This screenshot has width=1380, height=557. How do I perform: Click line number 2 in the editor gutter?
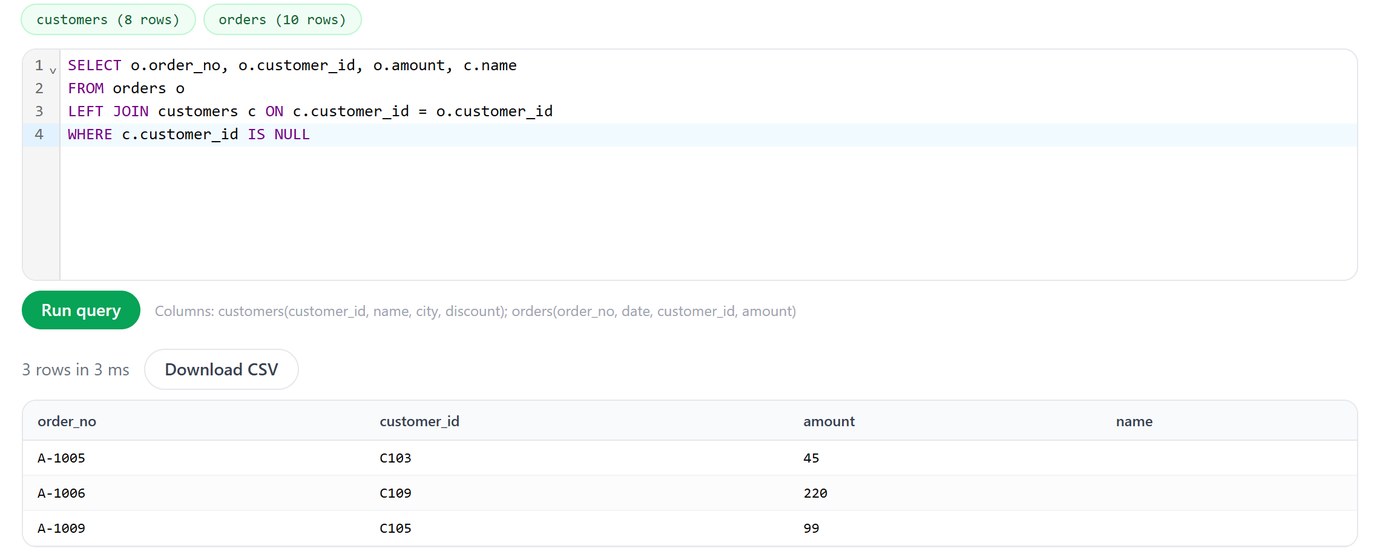[x=39, y=88]
